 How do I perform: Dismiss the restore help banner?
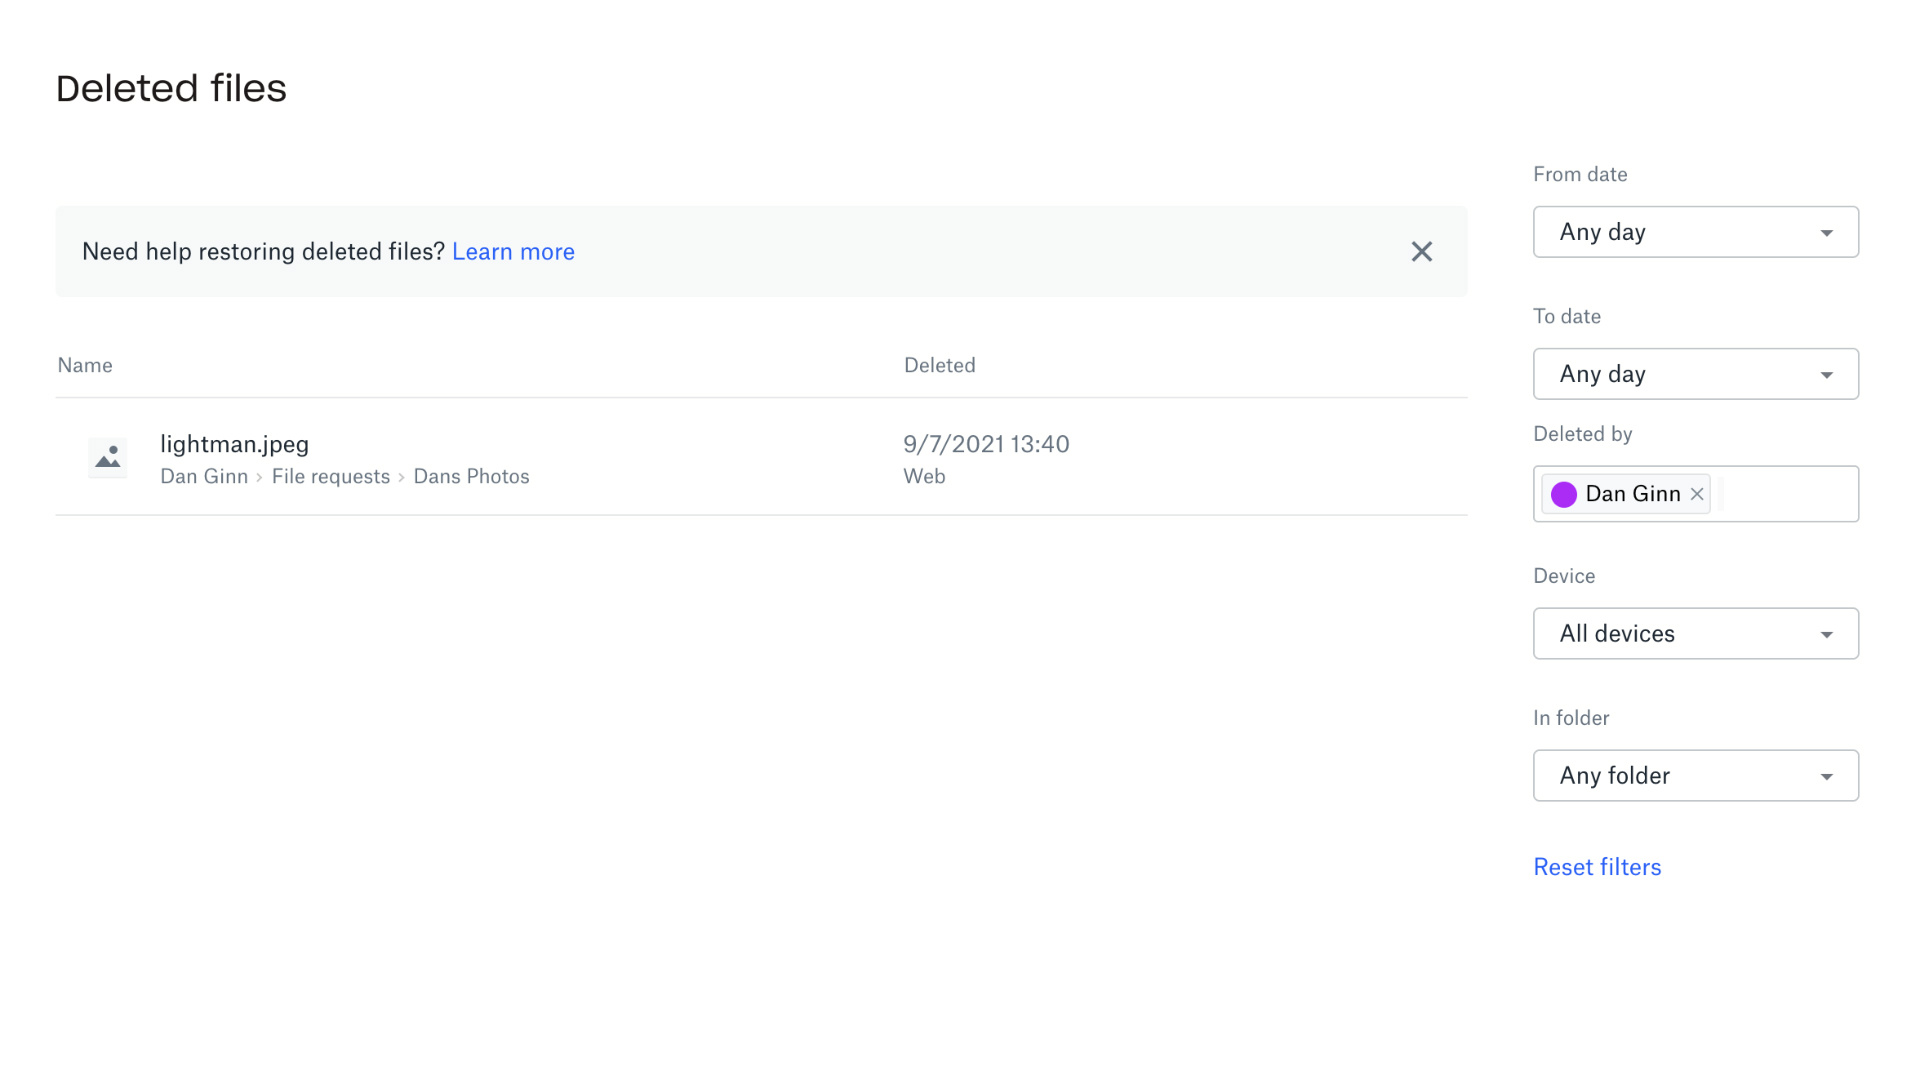coord(1421,251)
